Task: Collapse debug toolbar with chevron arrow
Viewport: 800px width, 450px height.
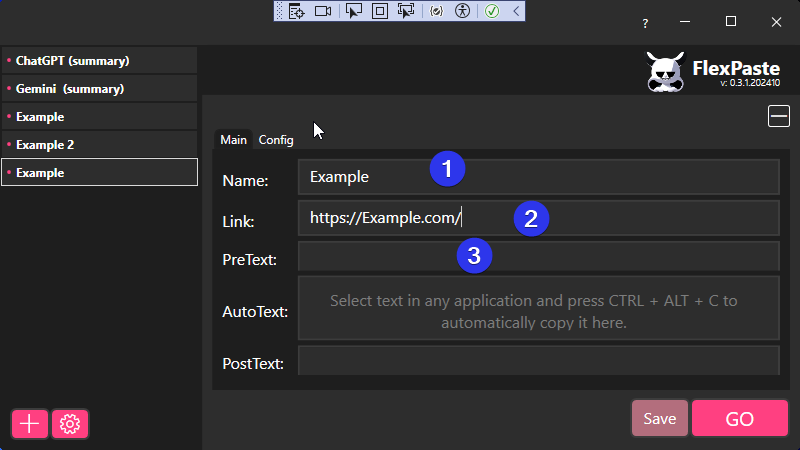Action: [x=515, y=11]
